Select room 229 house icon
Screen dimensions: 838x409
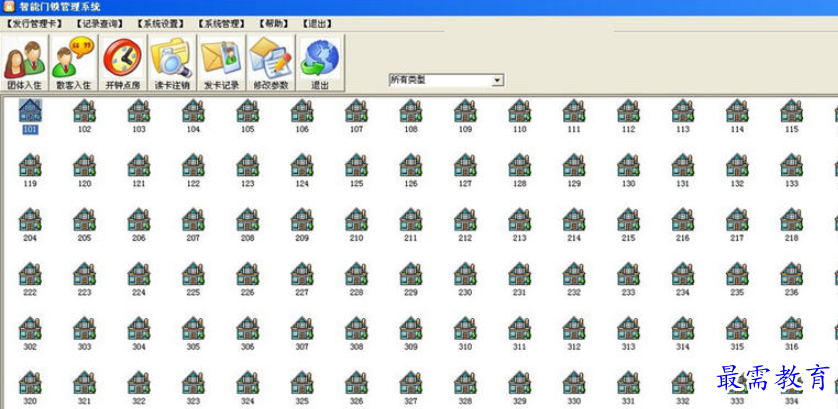[411, 274]
